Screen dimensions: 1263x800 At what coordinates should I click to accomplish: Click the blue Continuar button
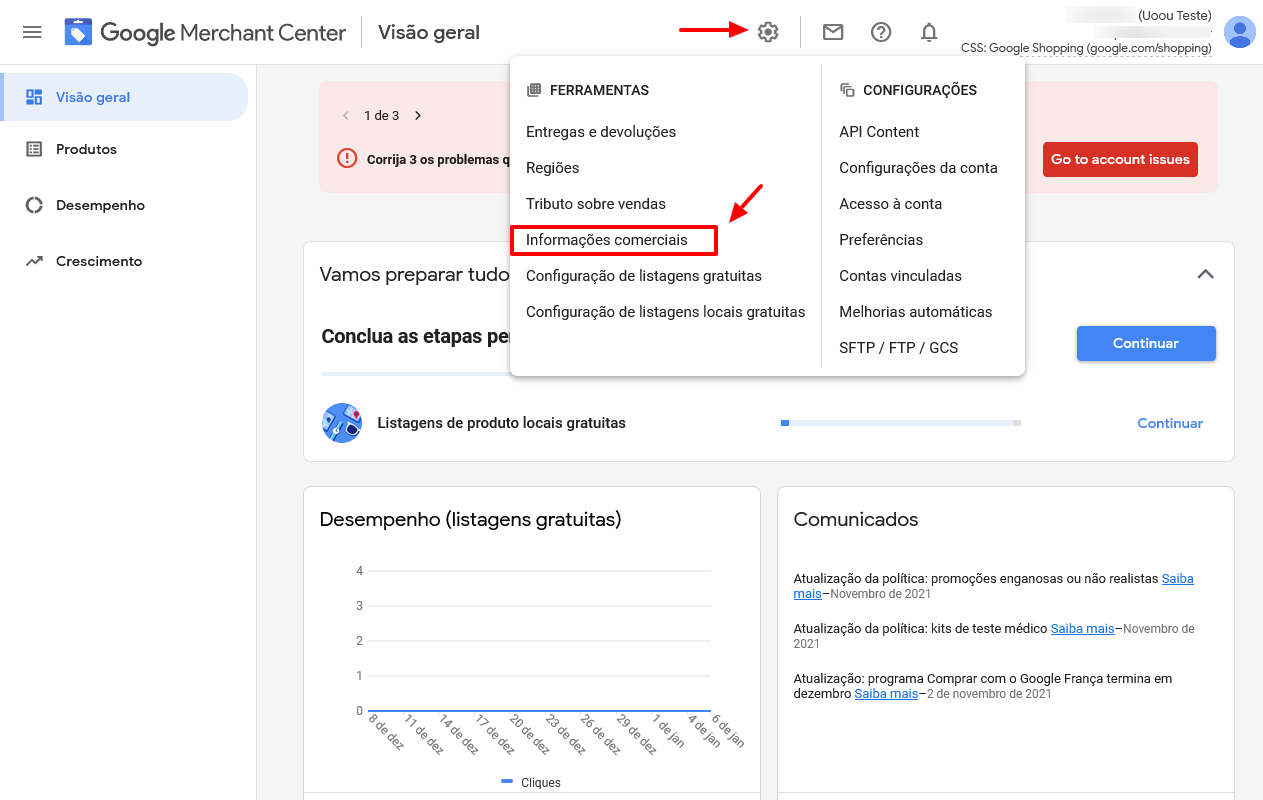(x=1146, y=343)
